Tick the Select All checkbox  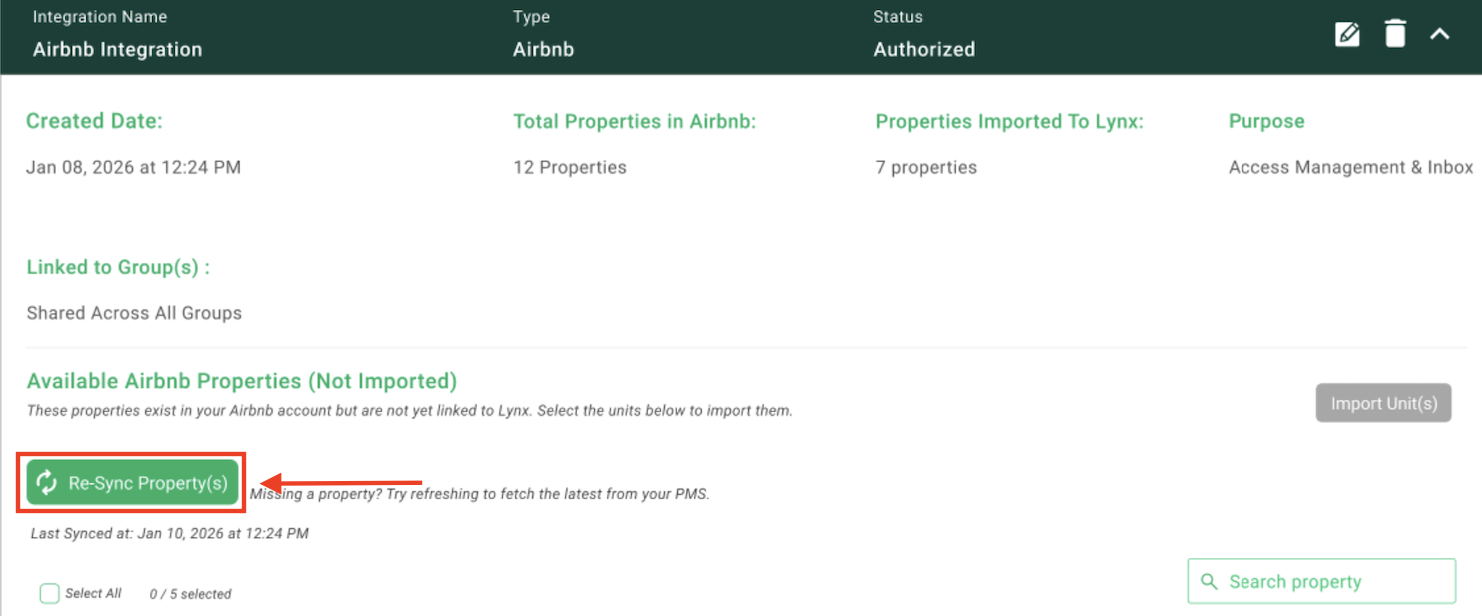click(49, 594)
